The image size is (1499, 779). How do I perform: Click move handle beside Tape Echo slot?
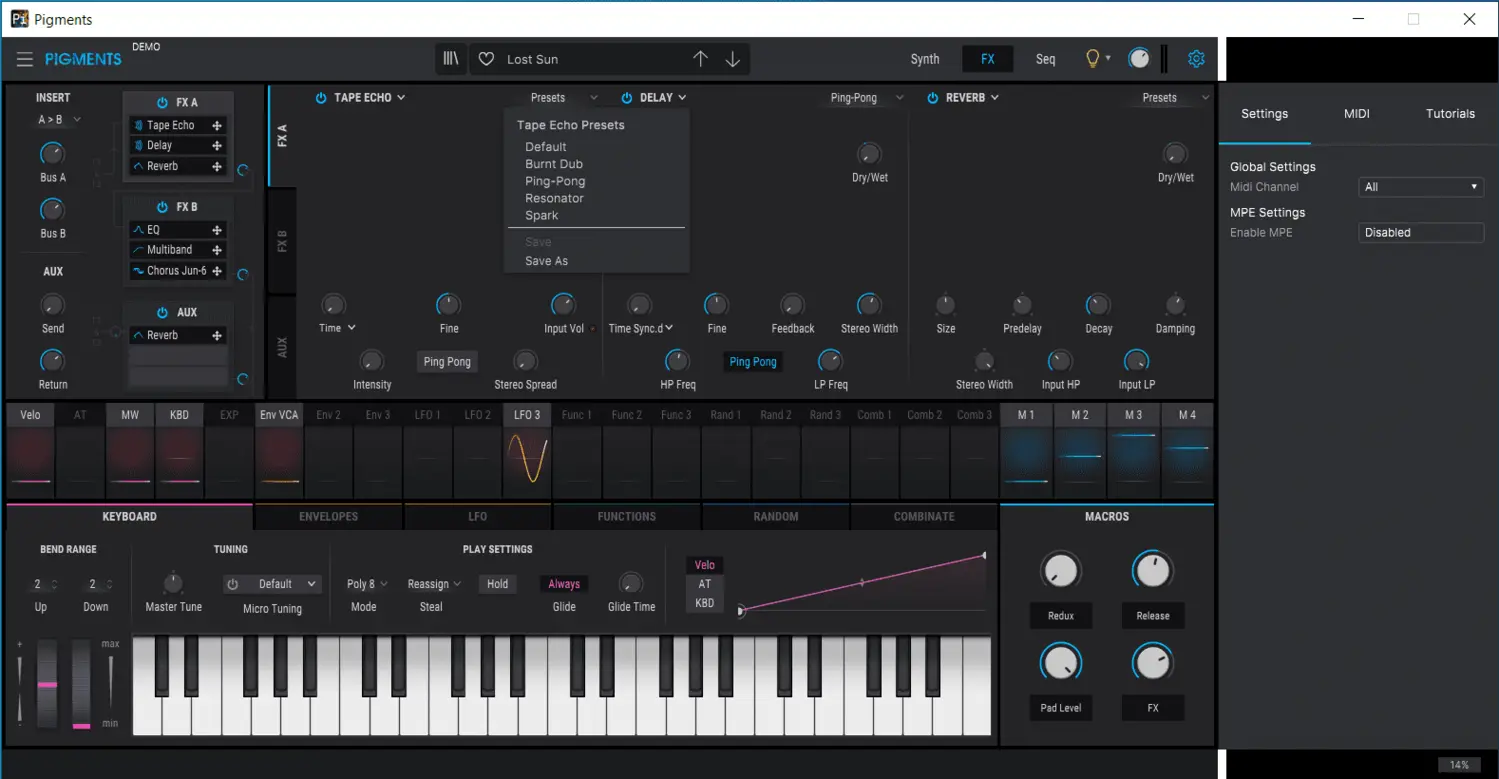click(x=217, y=125)
